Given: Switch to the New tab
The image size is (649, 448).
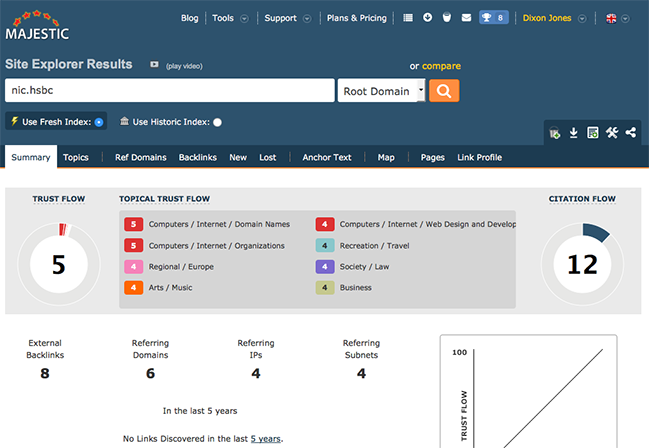Looking at the screenshot, I should pos(238,157).
